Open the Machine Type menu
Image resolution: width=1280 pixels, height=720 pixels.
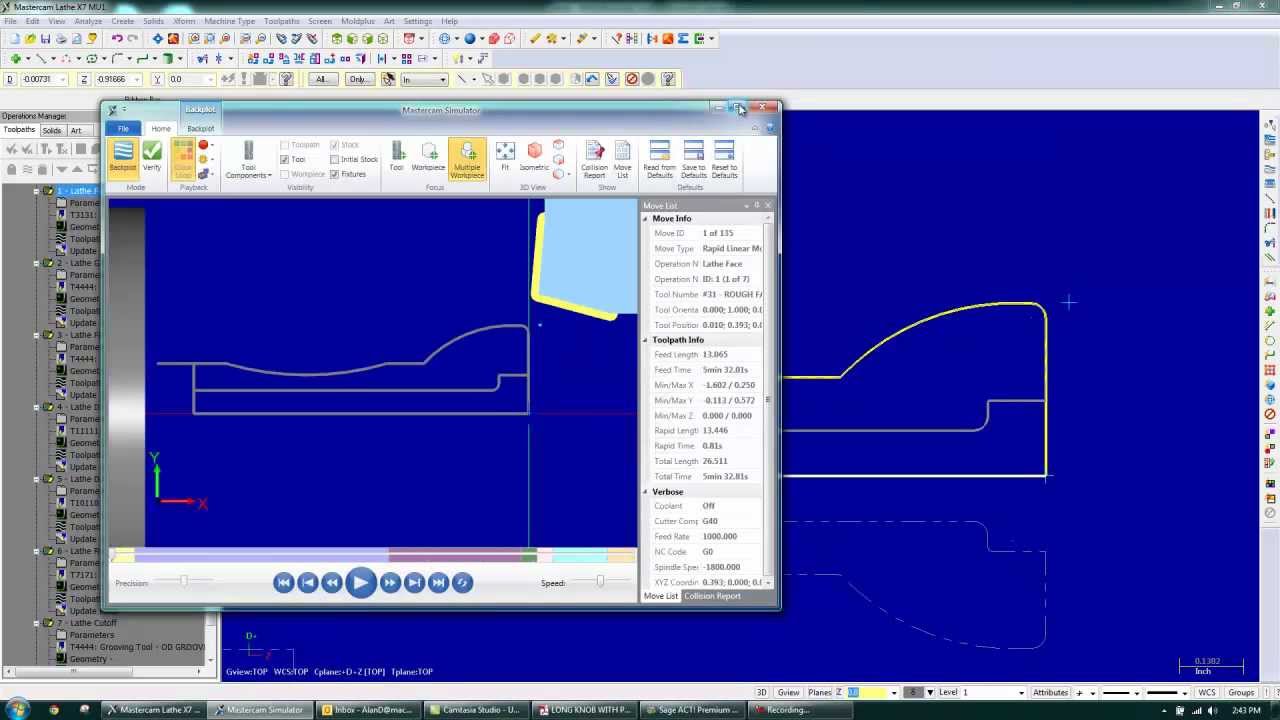[x=229, y=21]
